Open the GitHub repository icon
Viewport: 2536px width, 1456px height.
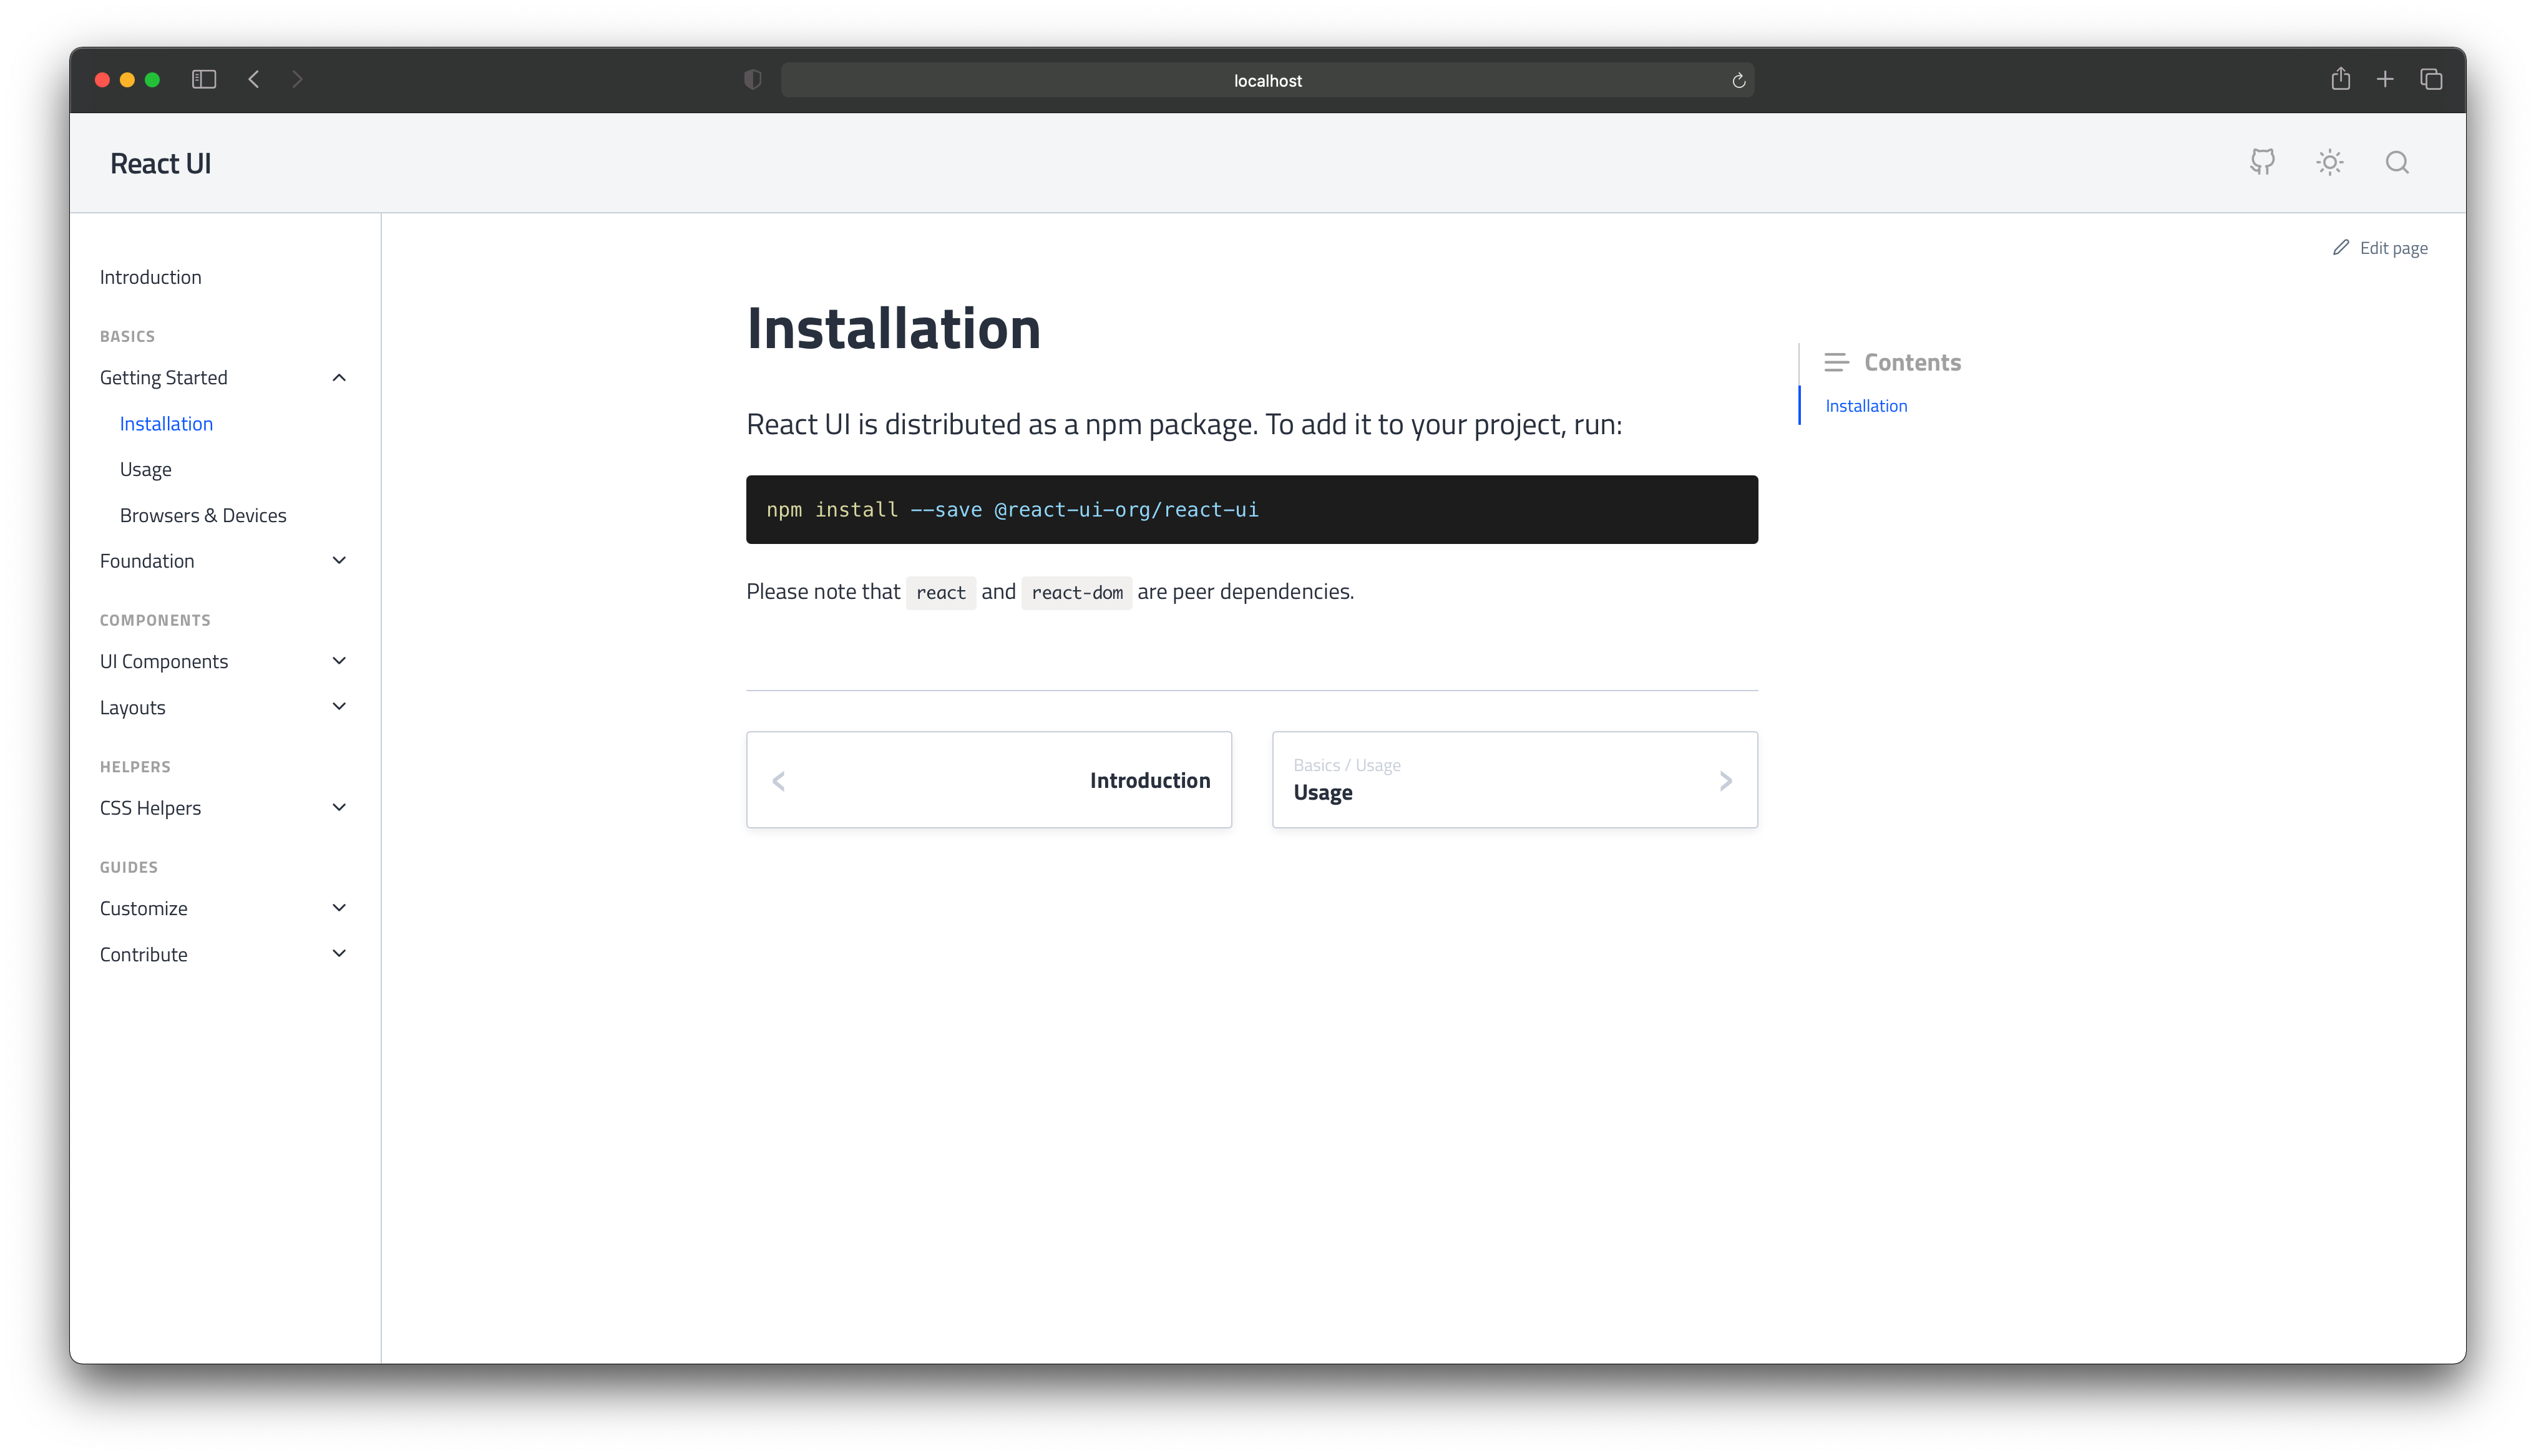click(2262, 162)
